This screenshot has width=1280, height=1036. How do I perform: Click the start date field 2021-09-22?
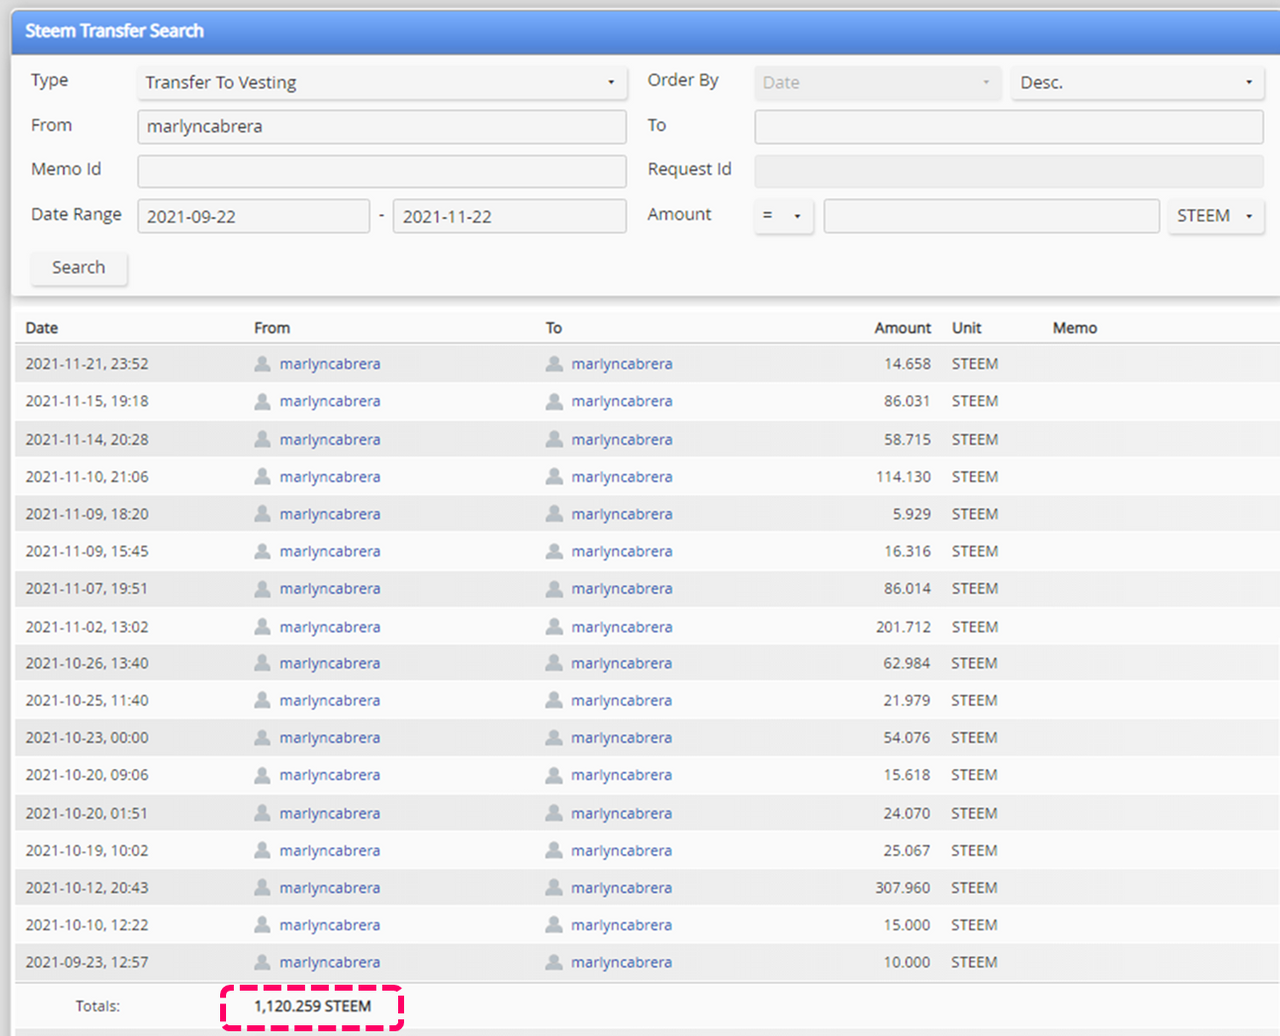click(x=253, y=216)
